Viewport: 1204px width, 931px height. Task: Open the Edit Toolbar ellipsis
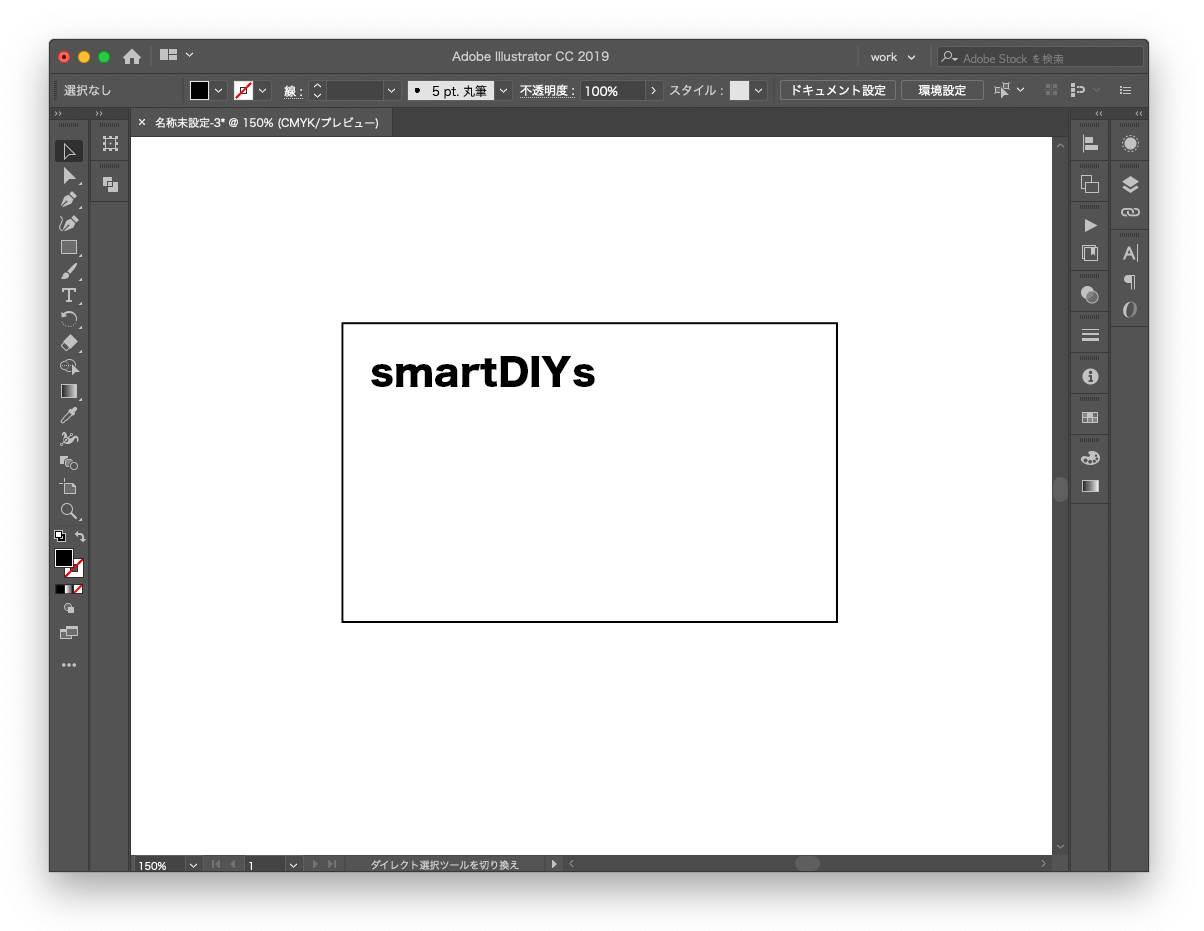[69, 664]
